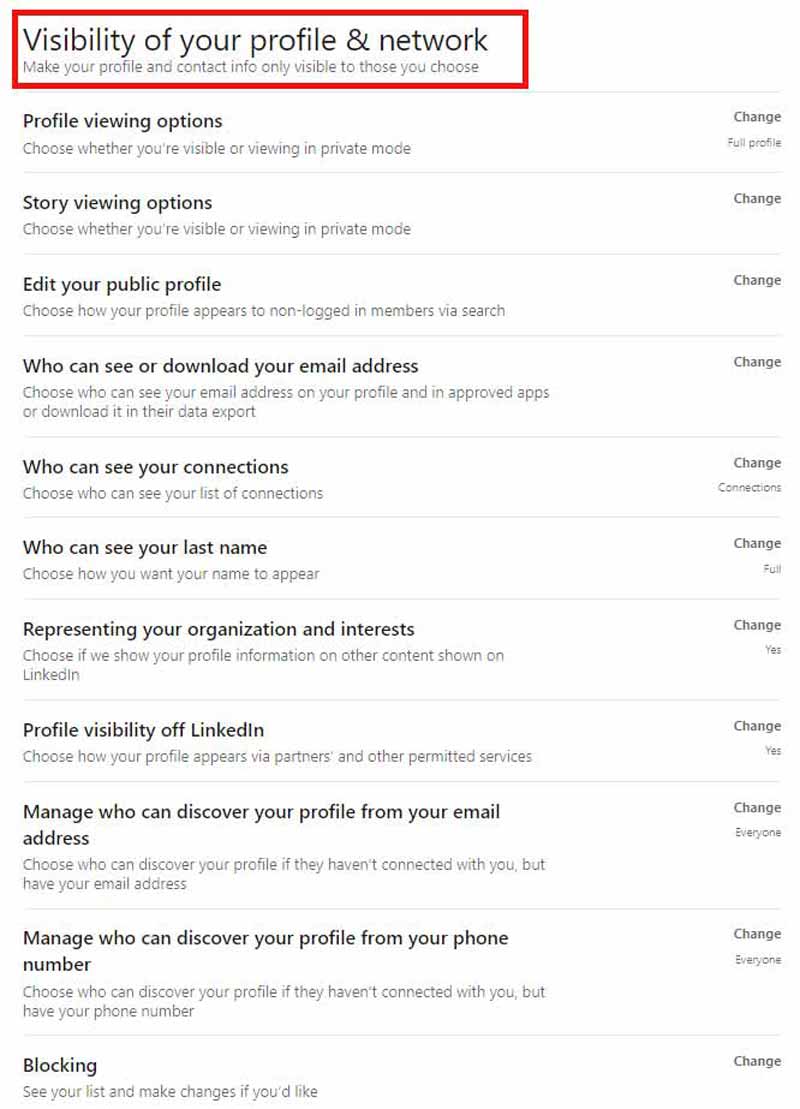Click Change for email address visibility
800x1109 pixels.
pyautogui.click(x=756, y=362)
